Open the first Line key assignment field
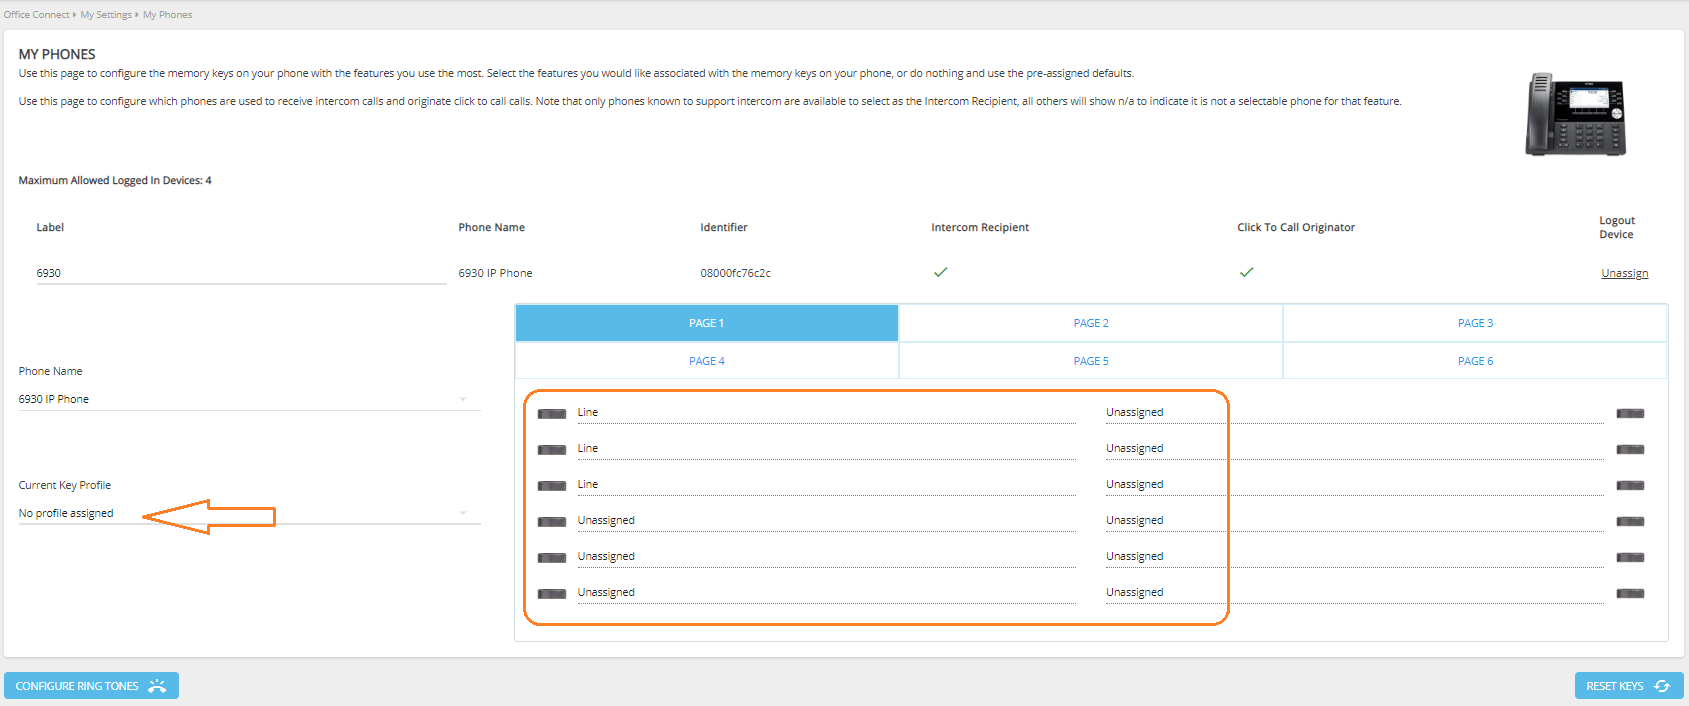The image size is (1689, 706). [826, 413]
